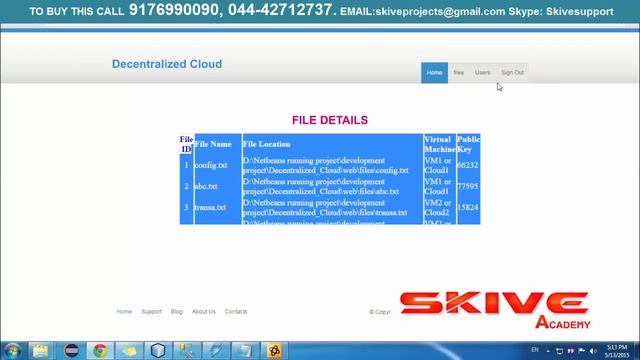This screenshot has width=640, height=360.
Task: Click public key value 77595
Action: pos(468,186)
